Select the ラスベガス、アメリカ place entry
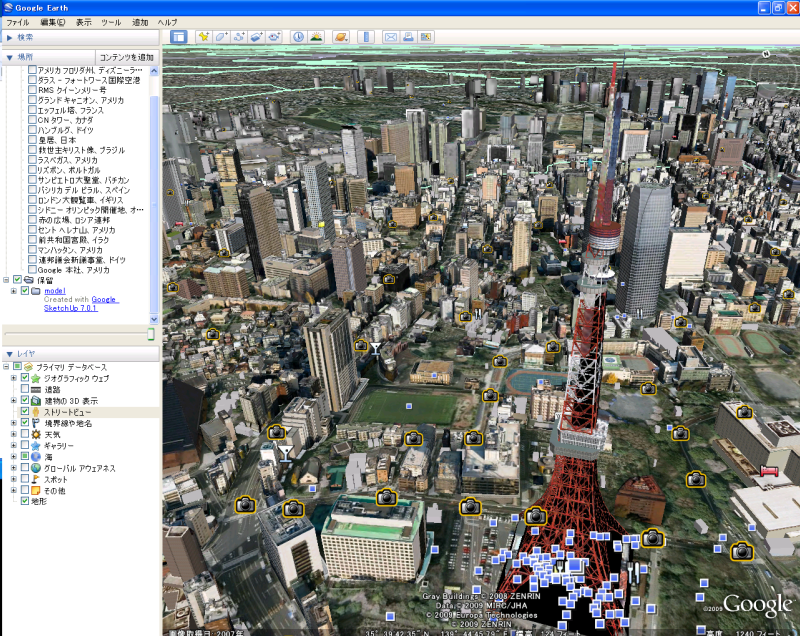This screenshot has width=800, height=636. (x=67, y=160)
